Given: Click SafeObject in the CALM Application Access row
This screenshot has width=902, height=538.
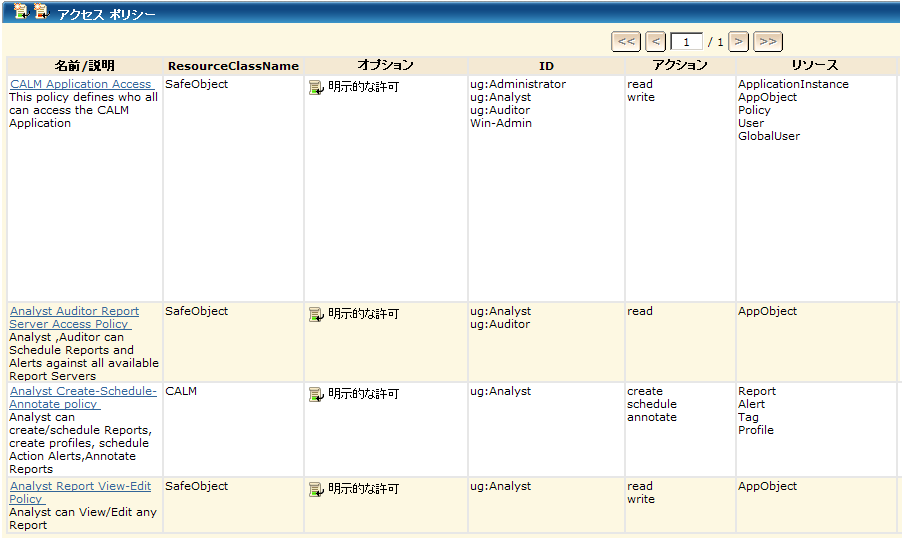Looking at the screenshot, I should pyautogui.click(x=197, y=85).
